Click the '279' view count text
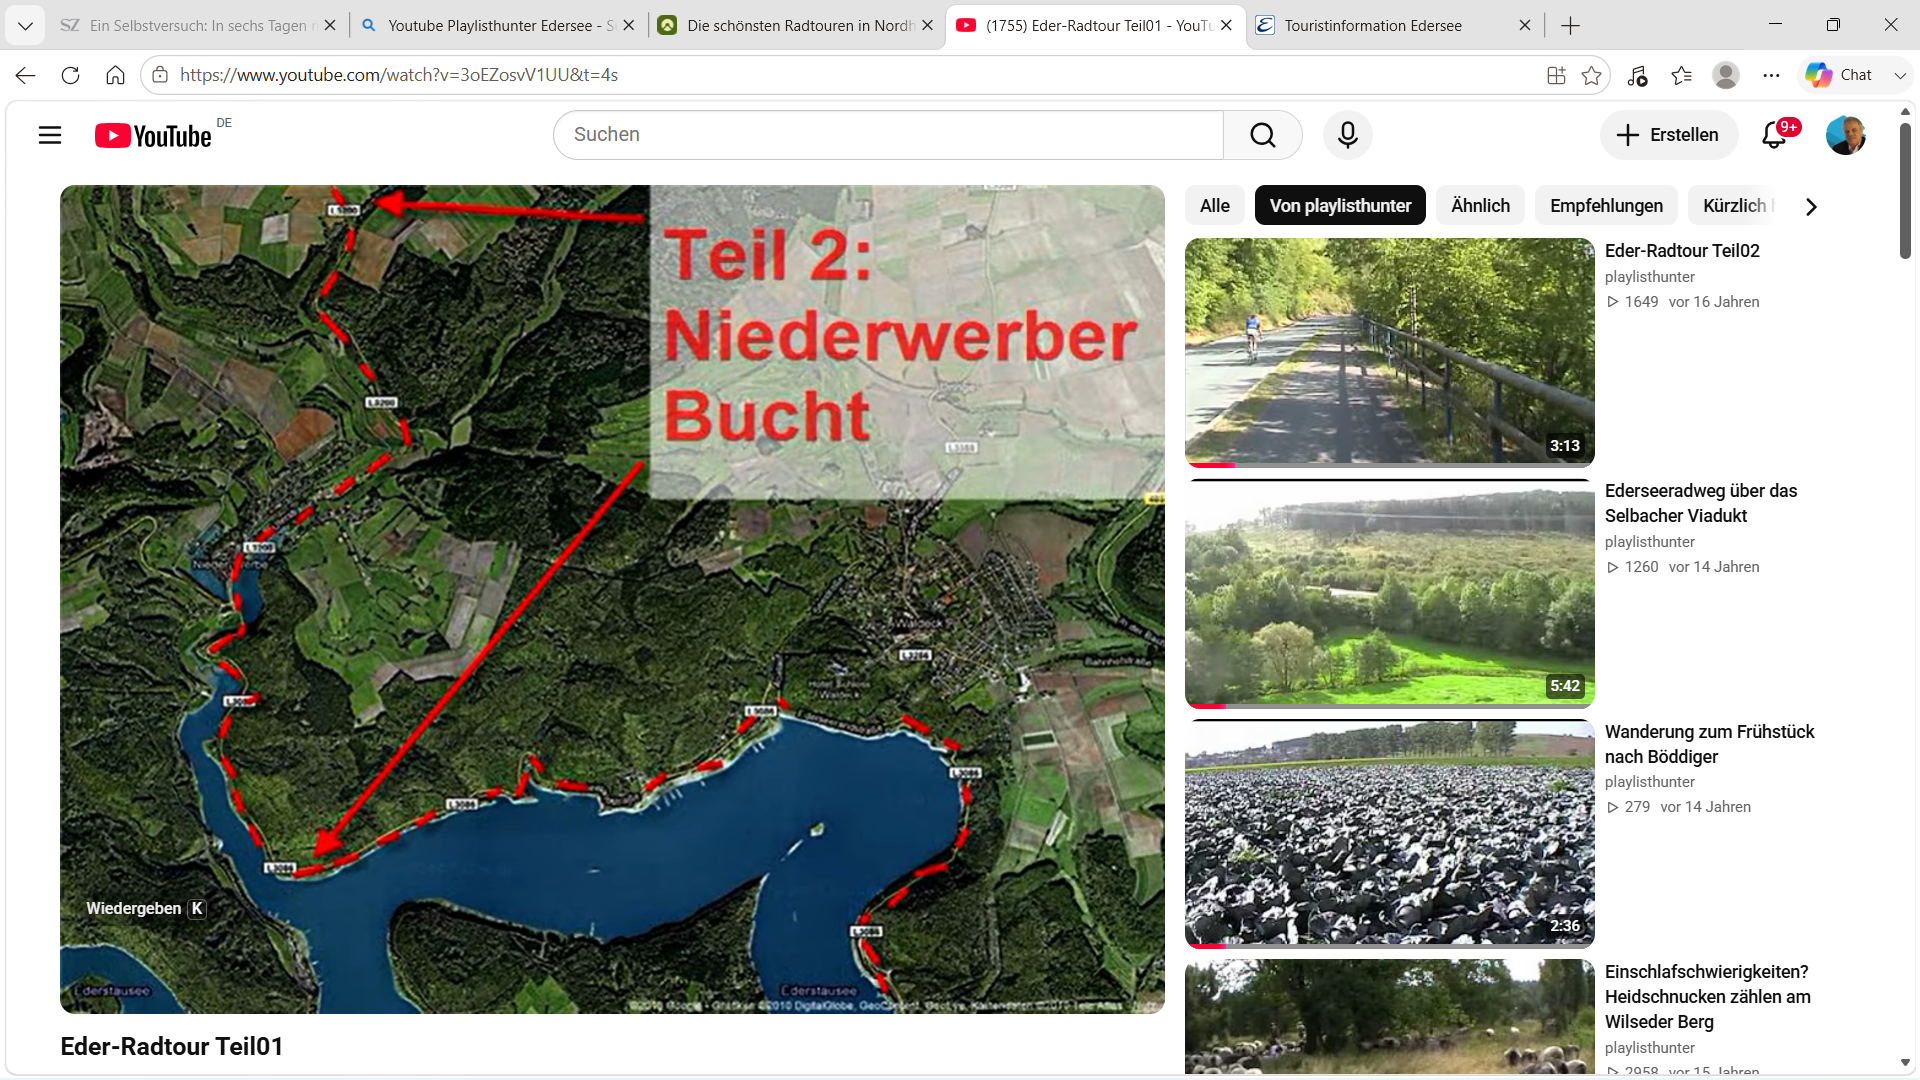 (x=1637, y=807)
